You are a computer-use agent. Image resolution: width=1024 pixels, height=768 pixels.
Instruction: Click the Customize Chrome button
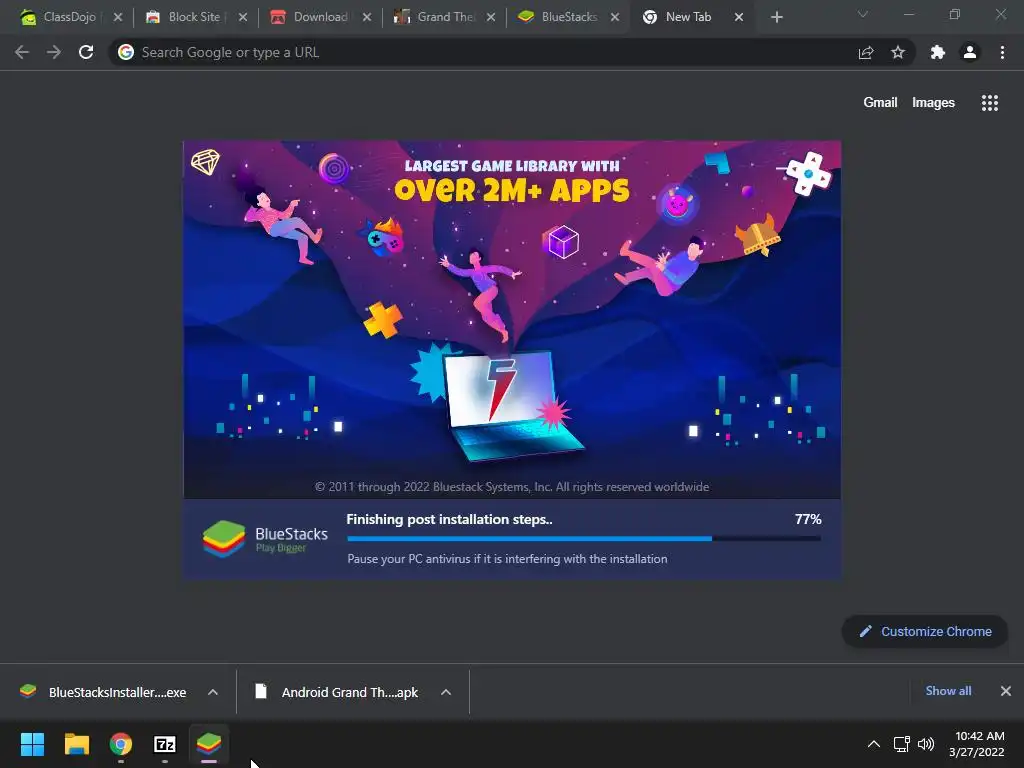(925, 632)
